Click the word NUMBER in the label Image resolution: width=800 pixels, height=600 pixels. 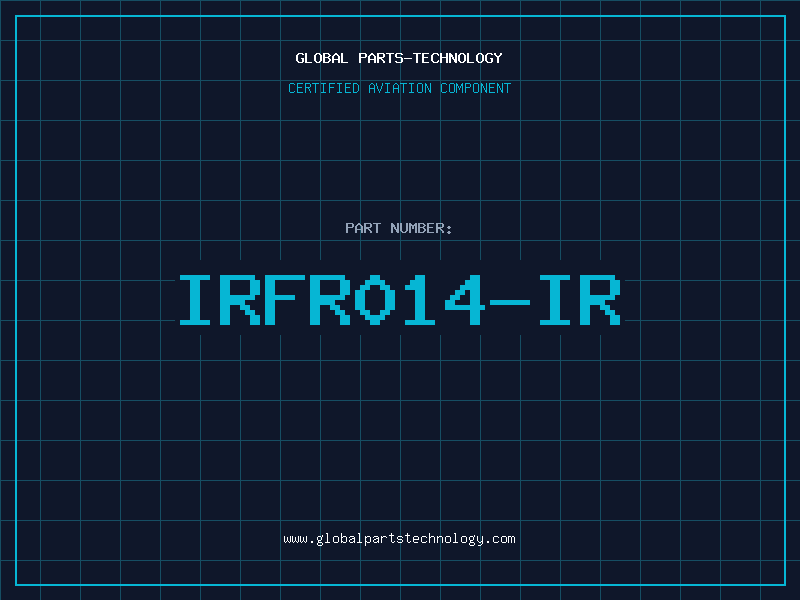pyautogui.click(x=418, y=229)
